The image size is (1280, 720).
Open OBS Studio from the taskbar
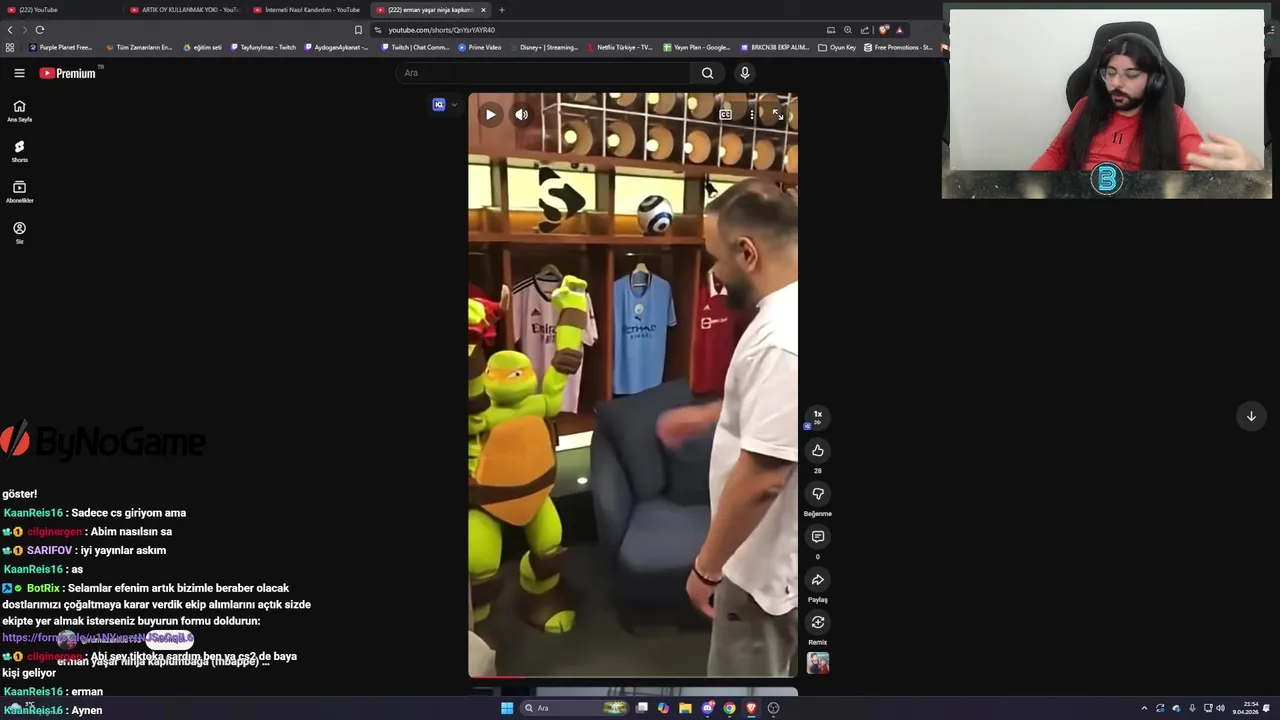point(773,708)
